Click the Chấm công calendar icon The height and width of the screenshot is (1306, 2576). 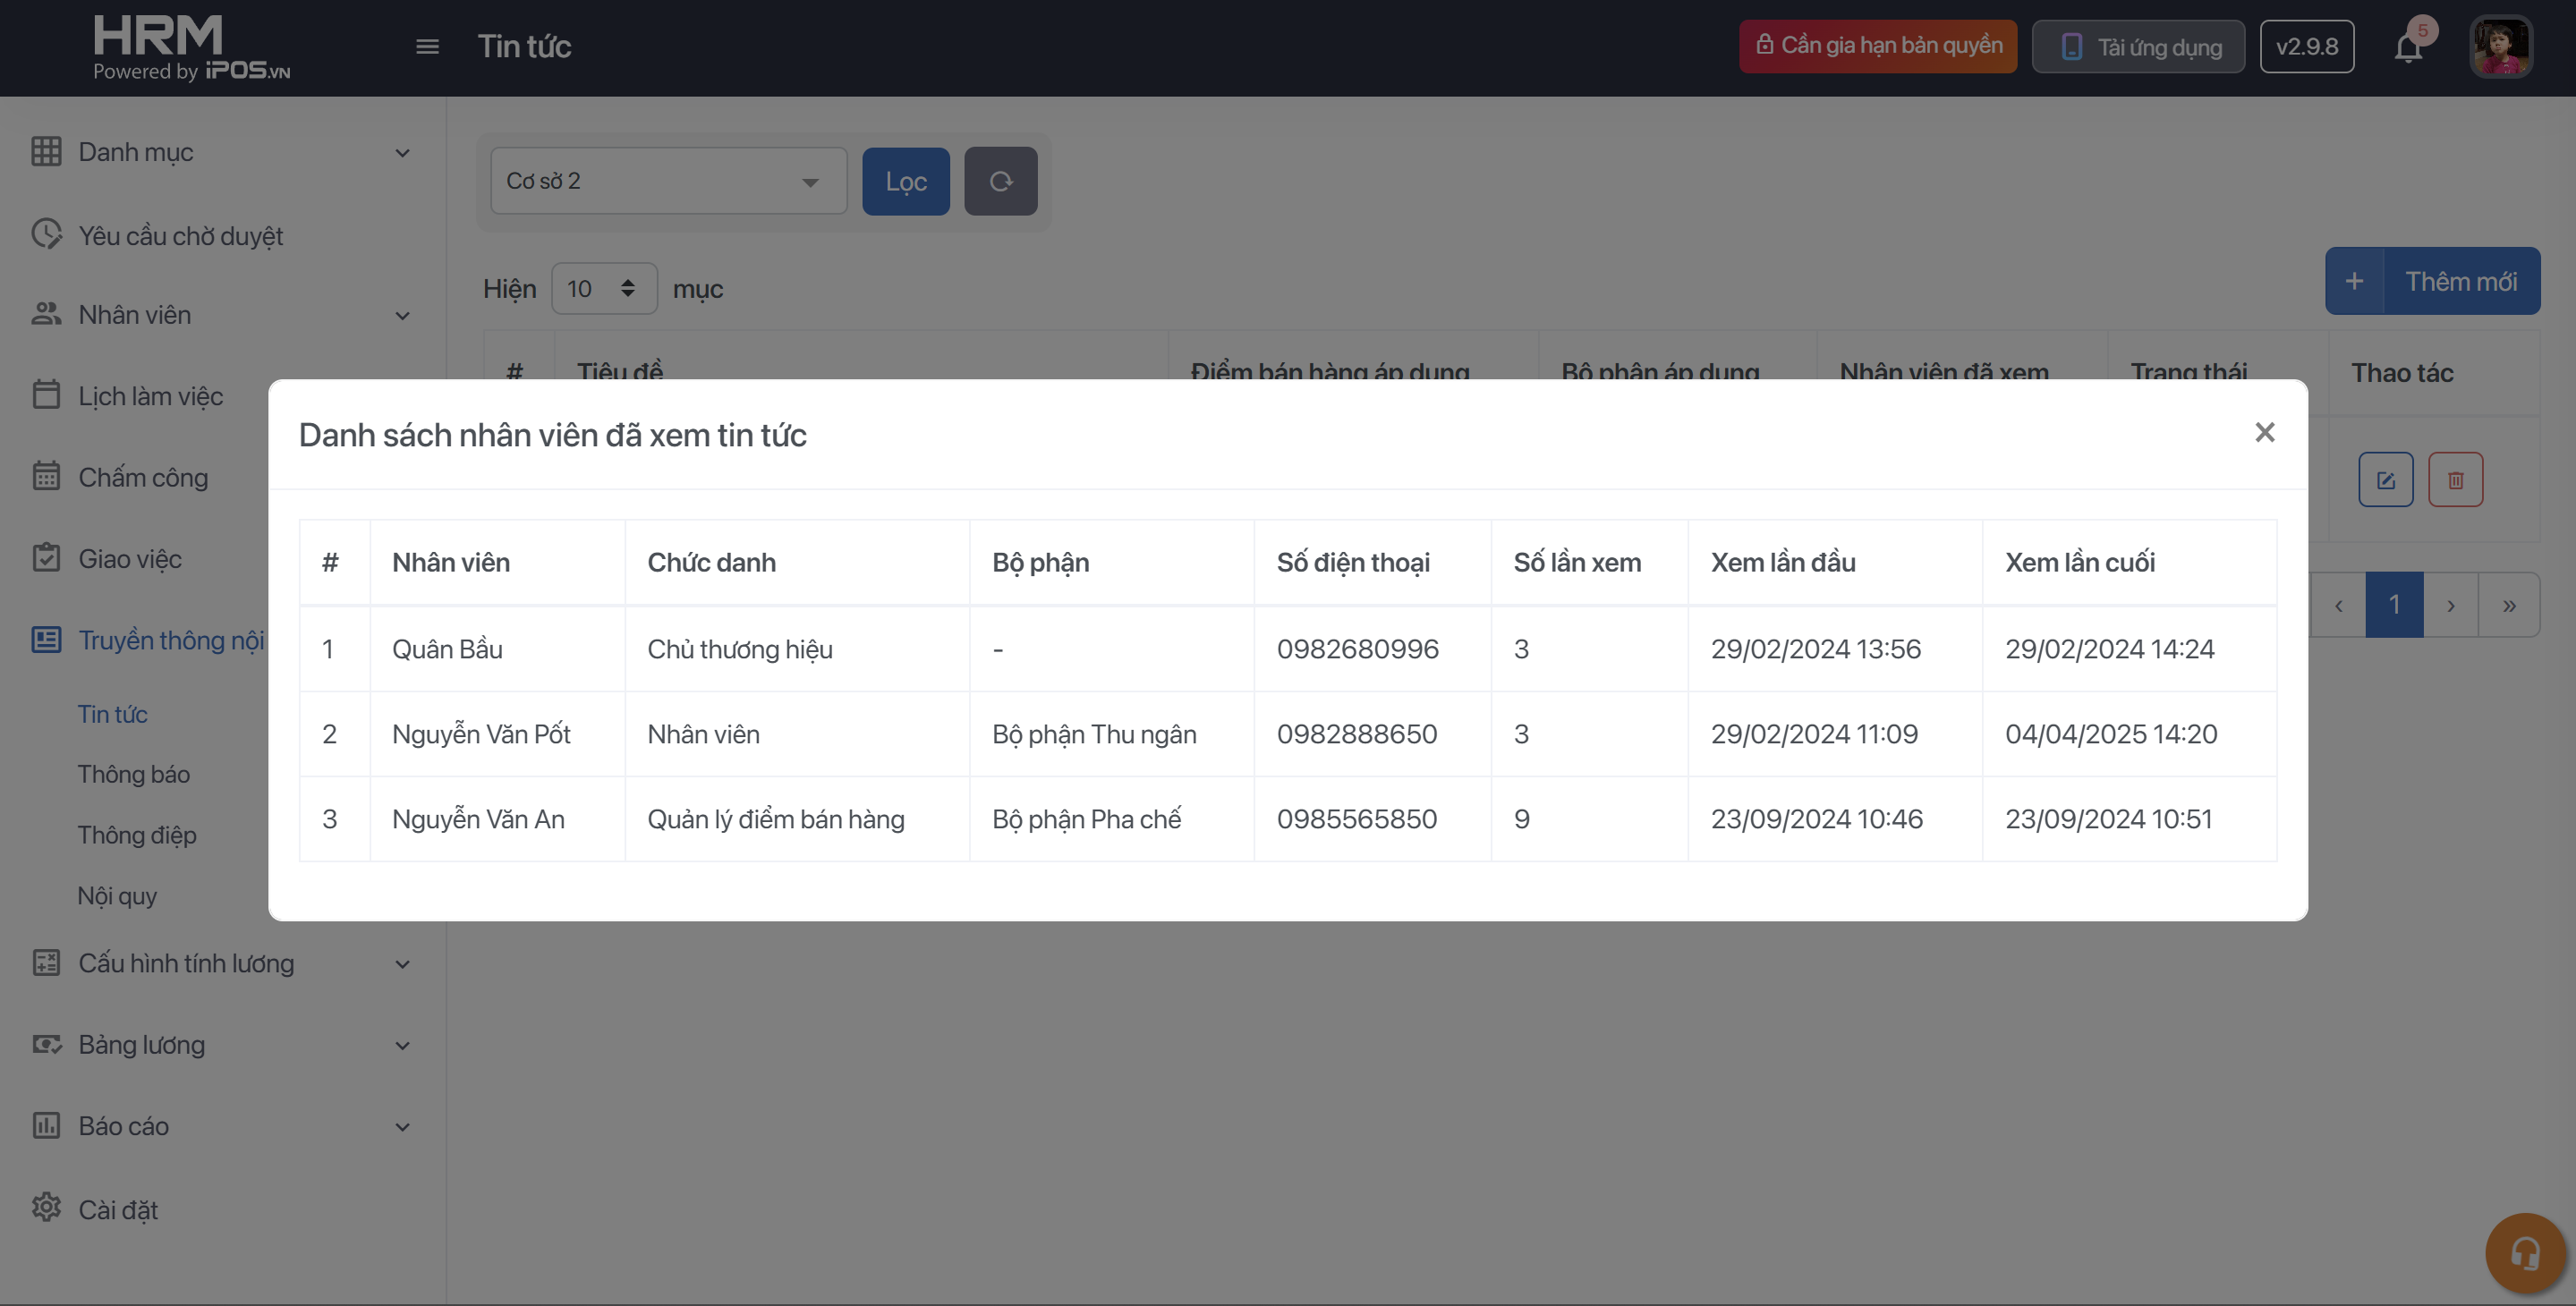(46, 477)
